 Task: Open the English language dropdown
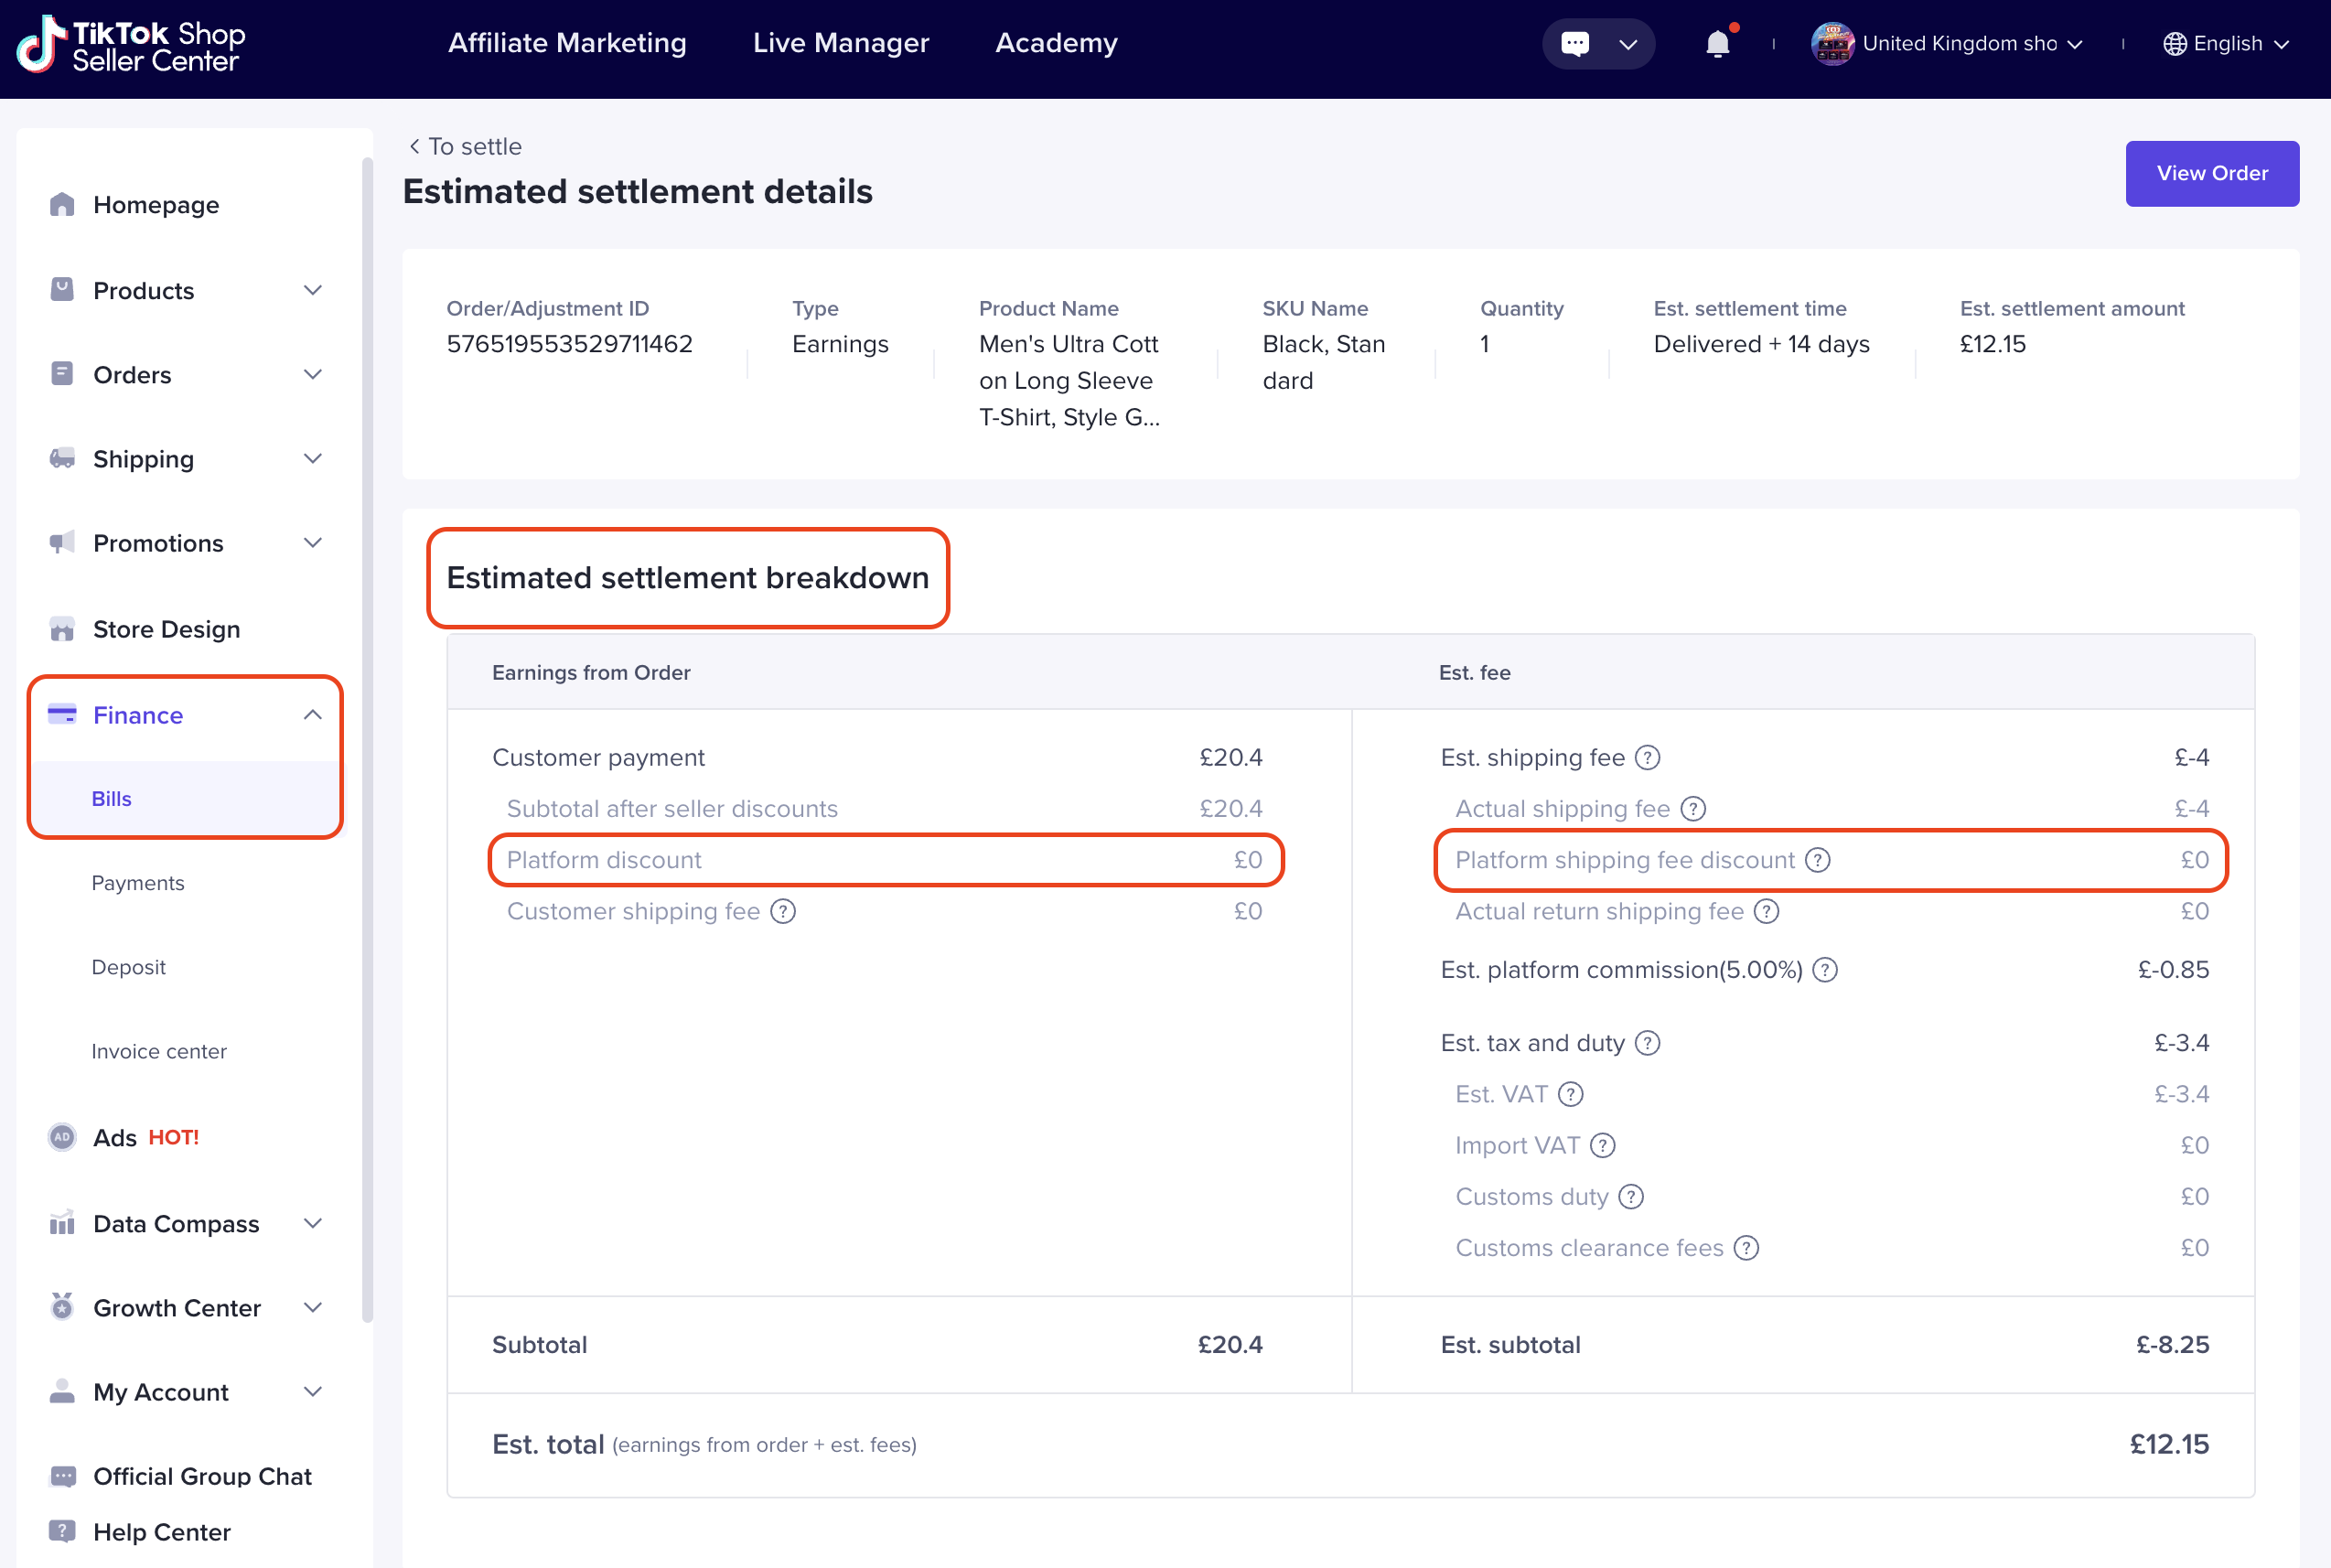click(2226, 44)
